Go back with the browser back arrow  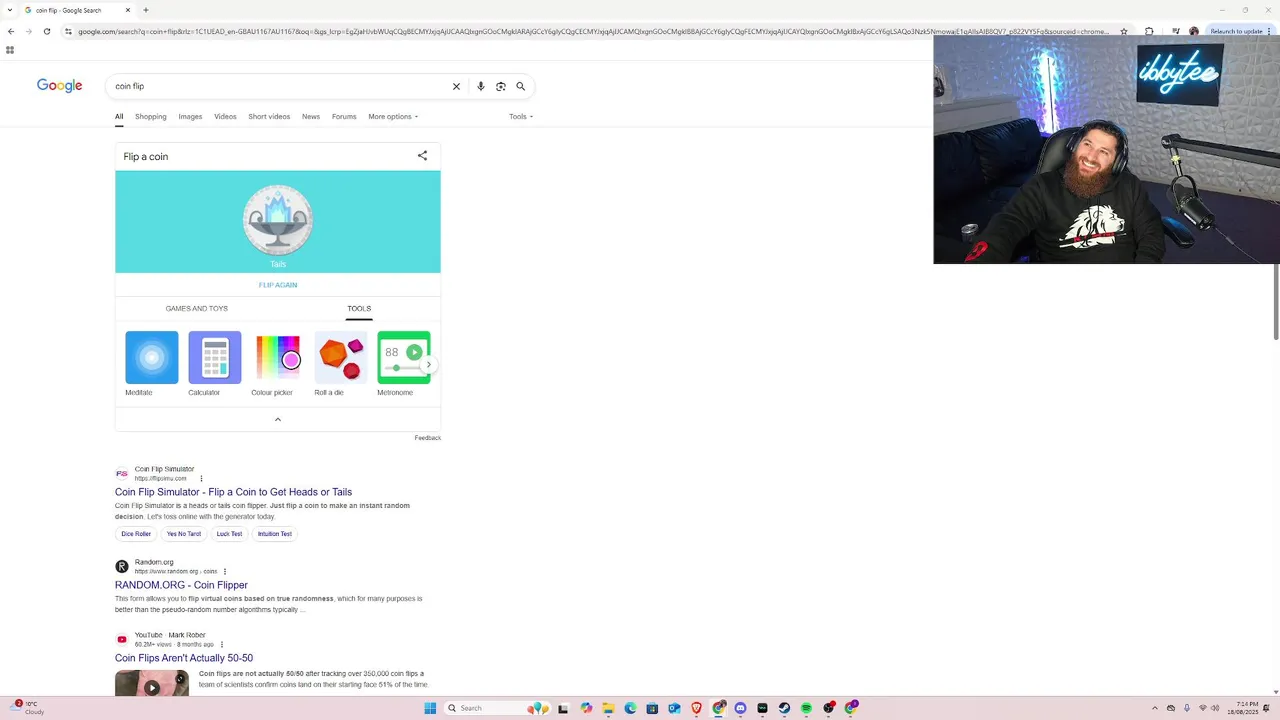(11, 31)
